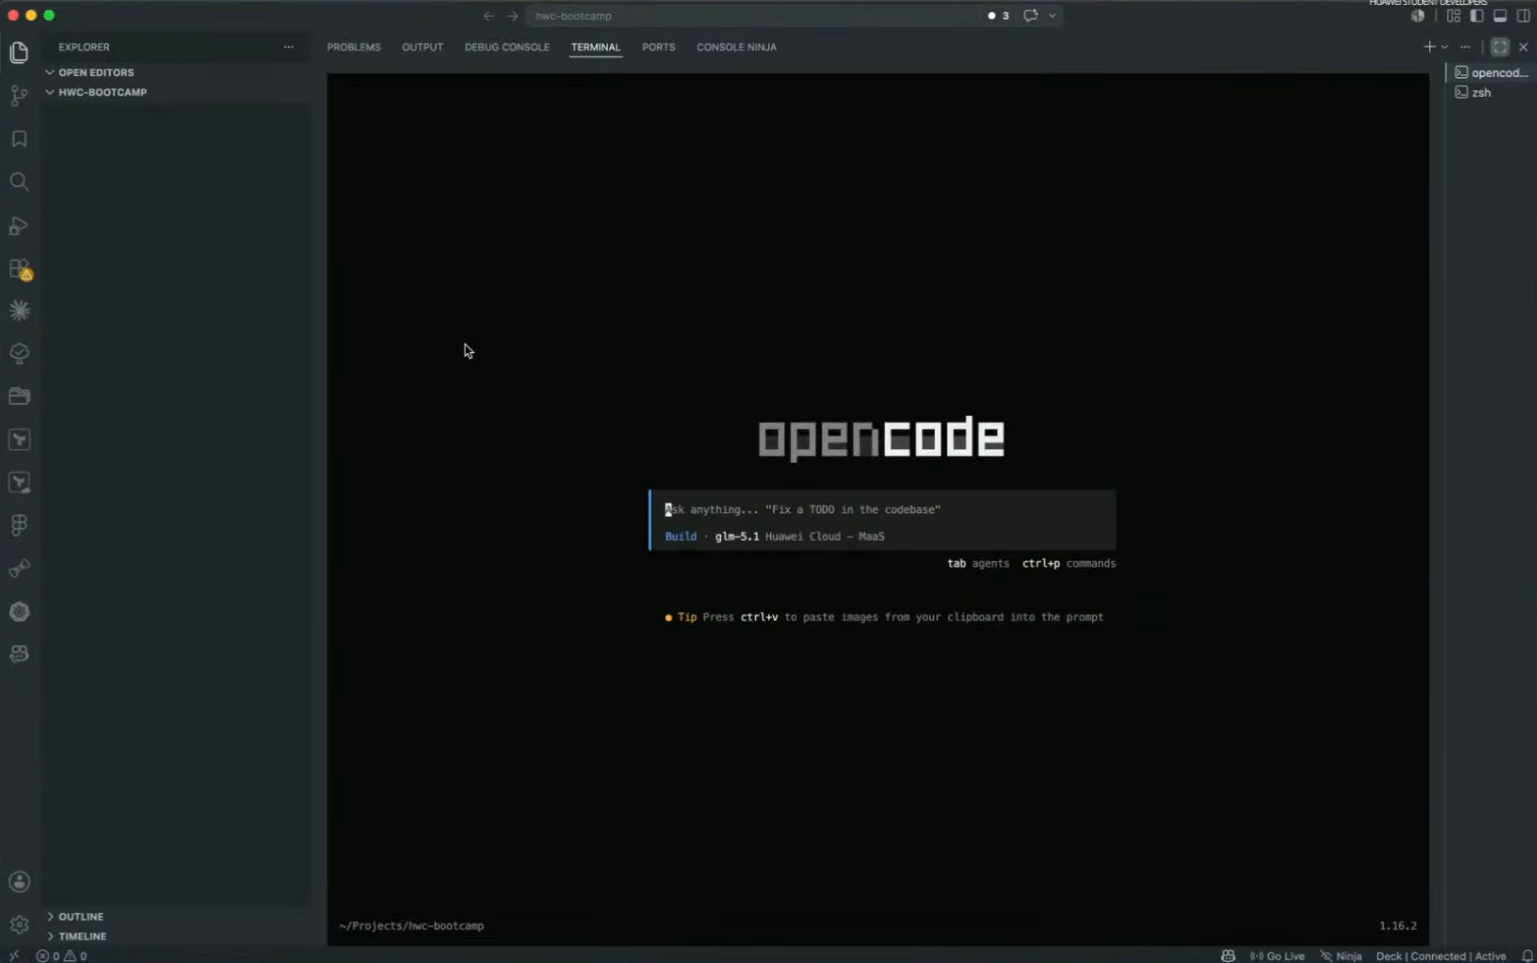This screenshot has height=963, width=1537.
Task: Click the starburst icon in activity bar
Action: click(x=19, y=311)
